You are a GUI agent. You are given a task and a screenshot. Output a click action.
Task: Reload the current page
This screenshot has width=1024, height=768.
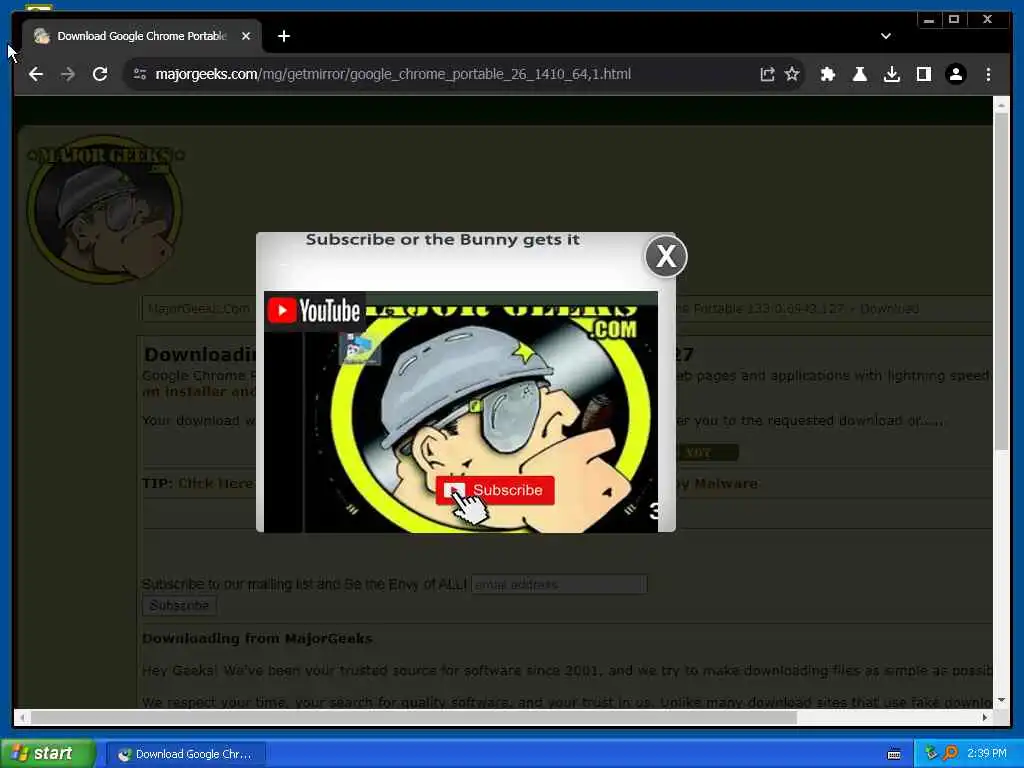(100, 74)
